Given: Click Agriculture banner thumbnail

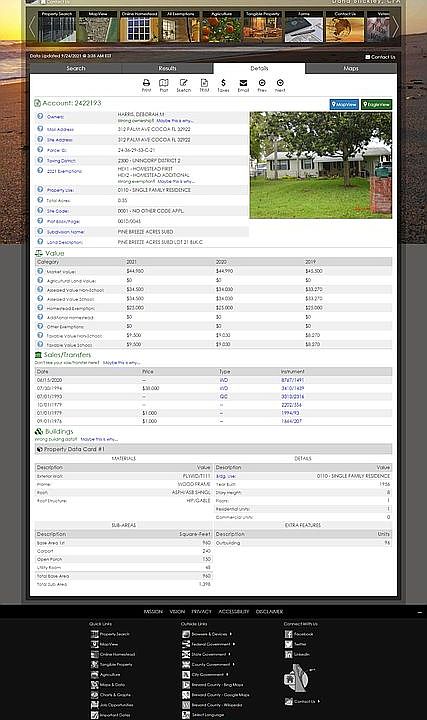Looking at the screenshot, I should [x=221, y=27].
